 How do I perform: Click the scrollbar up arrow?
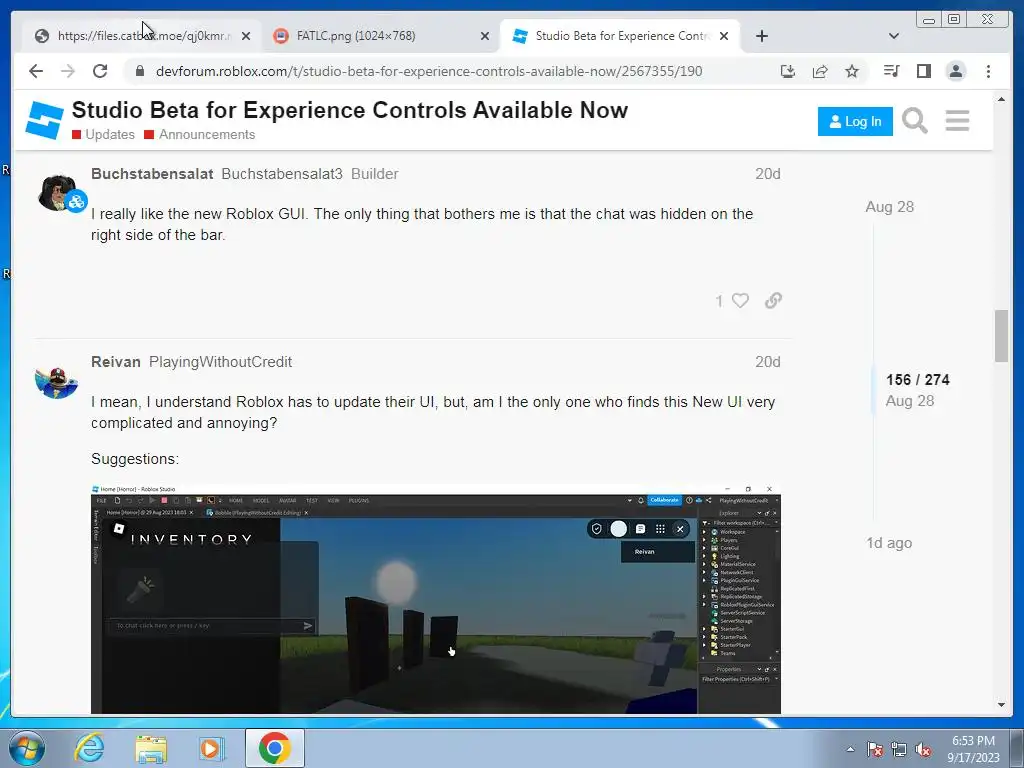(1001, 99)
